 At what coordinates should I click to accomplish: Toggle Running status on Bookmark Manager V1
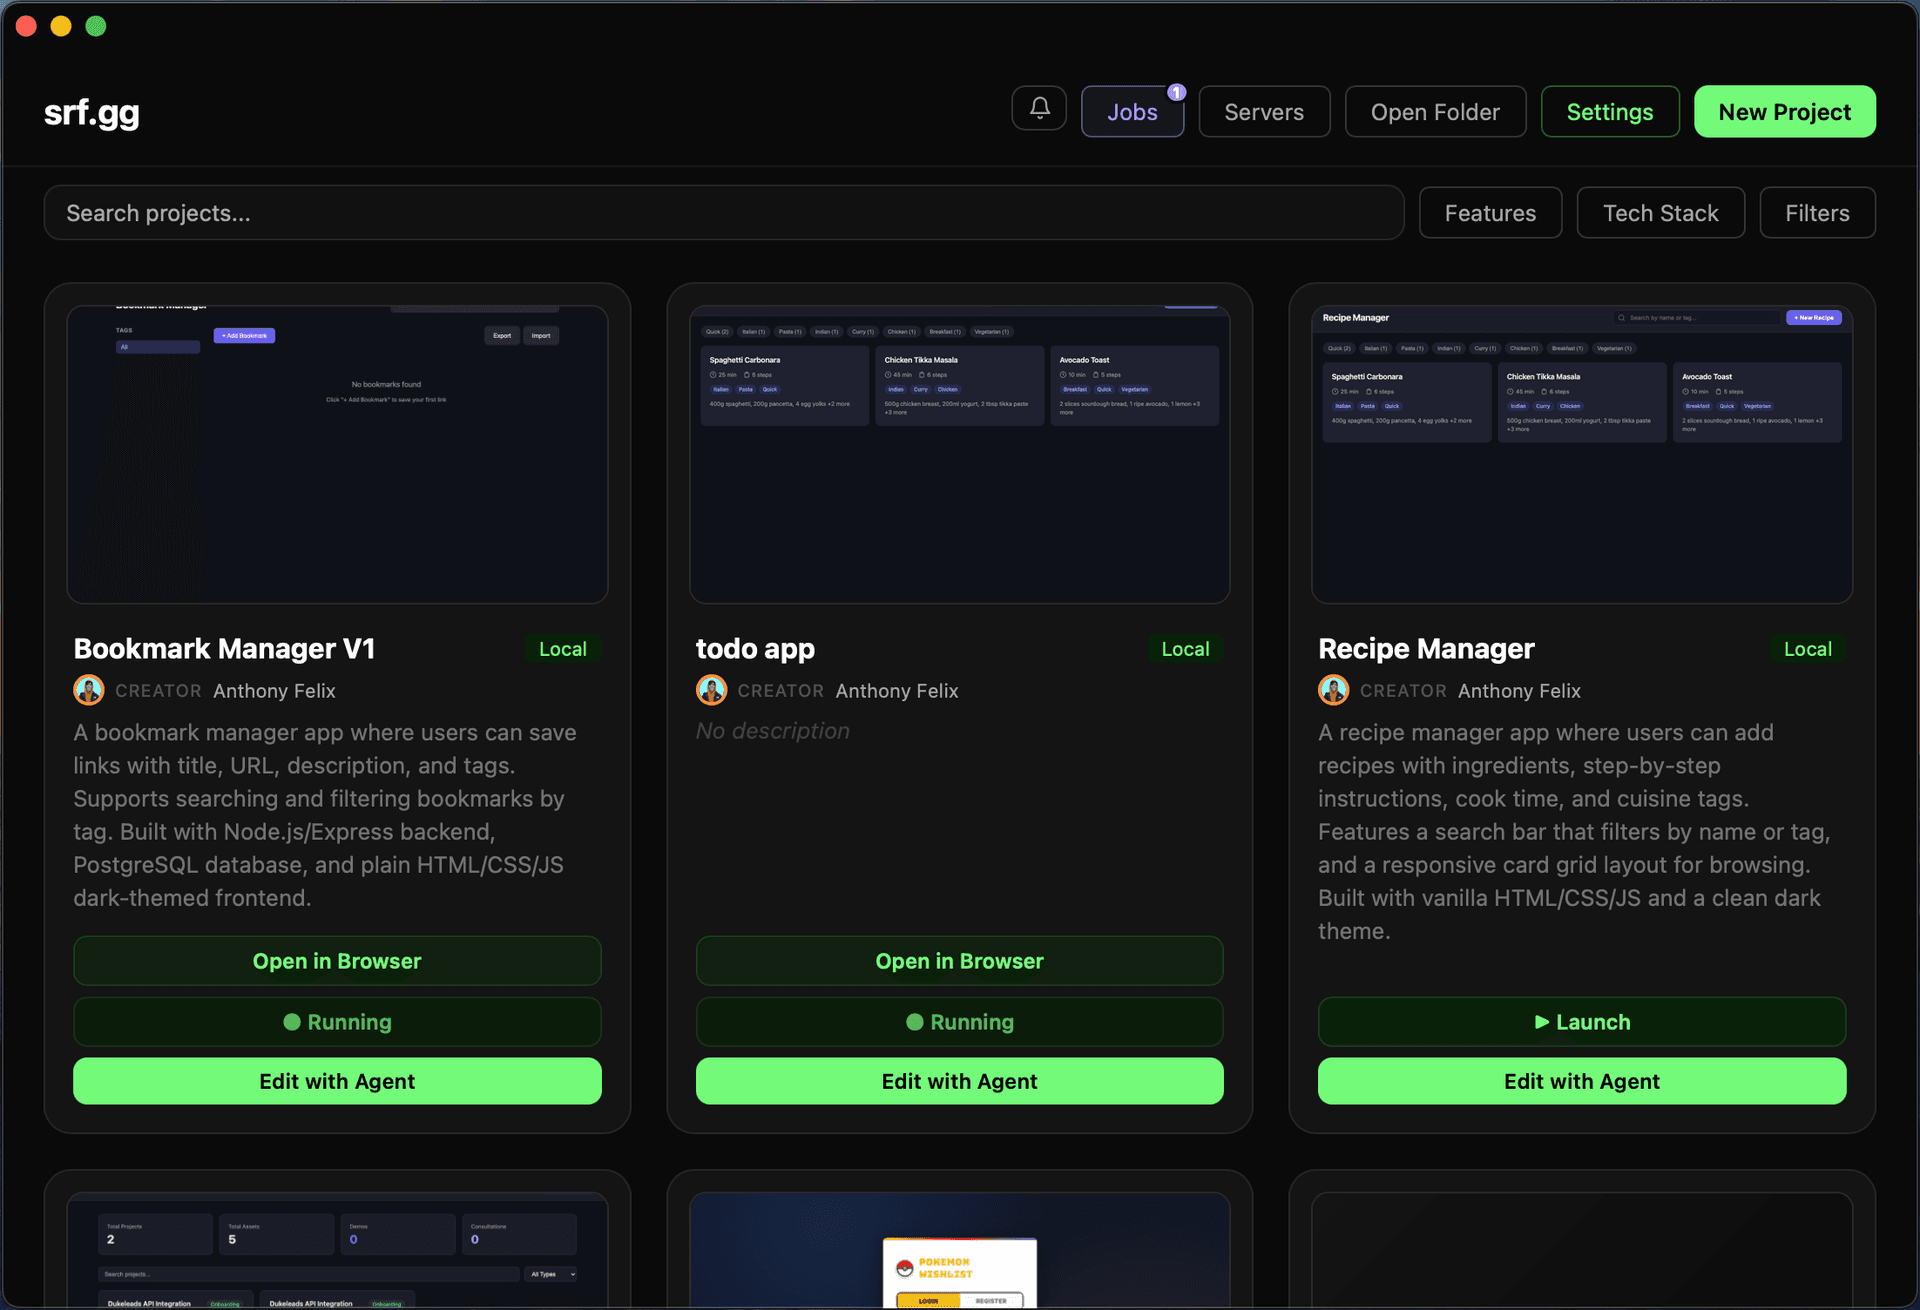point(337,1021)
